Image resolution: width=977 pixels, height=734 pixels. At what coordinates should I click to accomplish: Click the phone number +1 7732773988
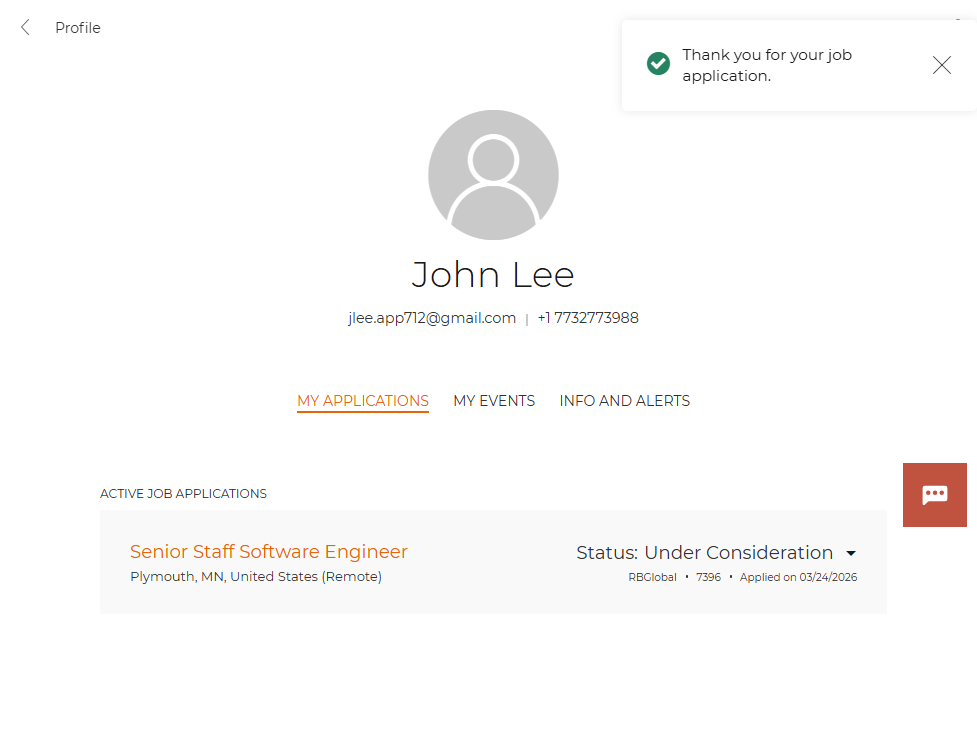588,318
